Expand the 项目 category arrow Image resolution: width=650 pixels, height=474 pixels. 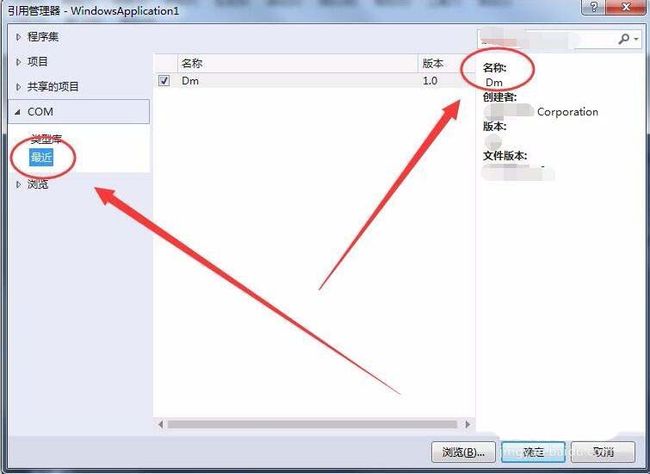(x=18, y=62)
